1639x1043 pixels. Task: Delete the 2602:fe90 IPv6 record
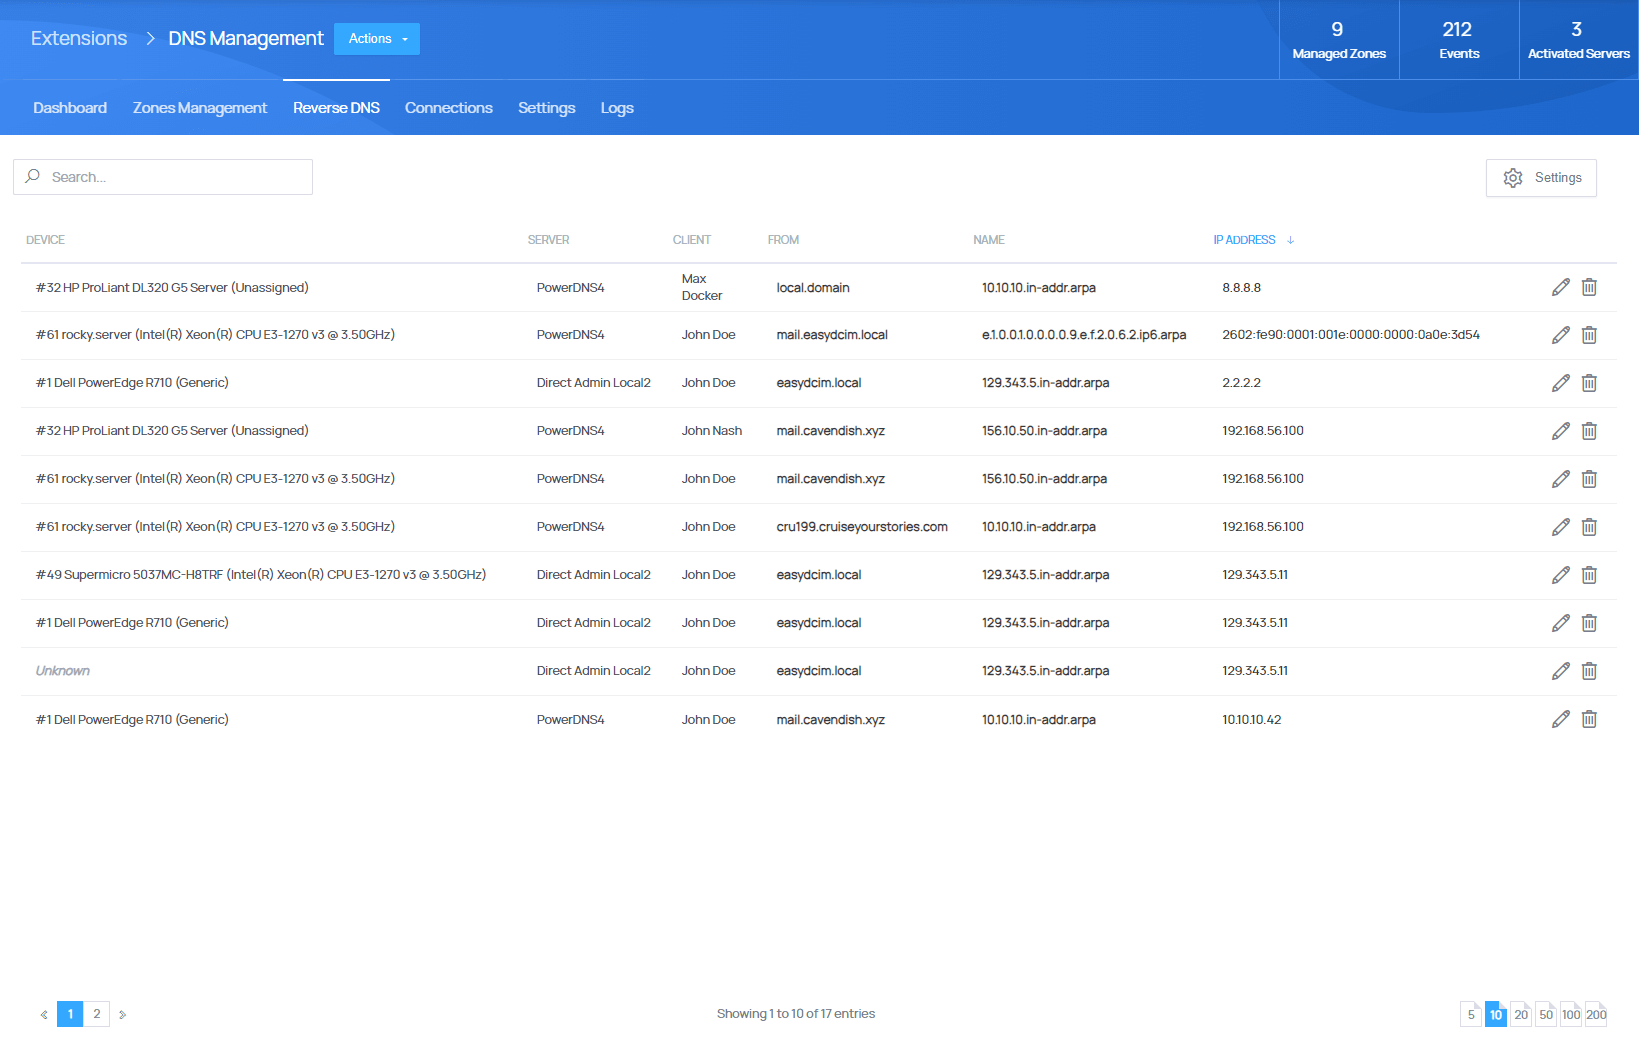pos(1589,335)
